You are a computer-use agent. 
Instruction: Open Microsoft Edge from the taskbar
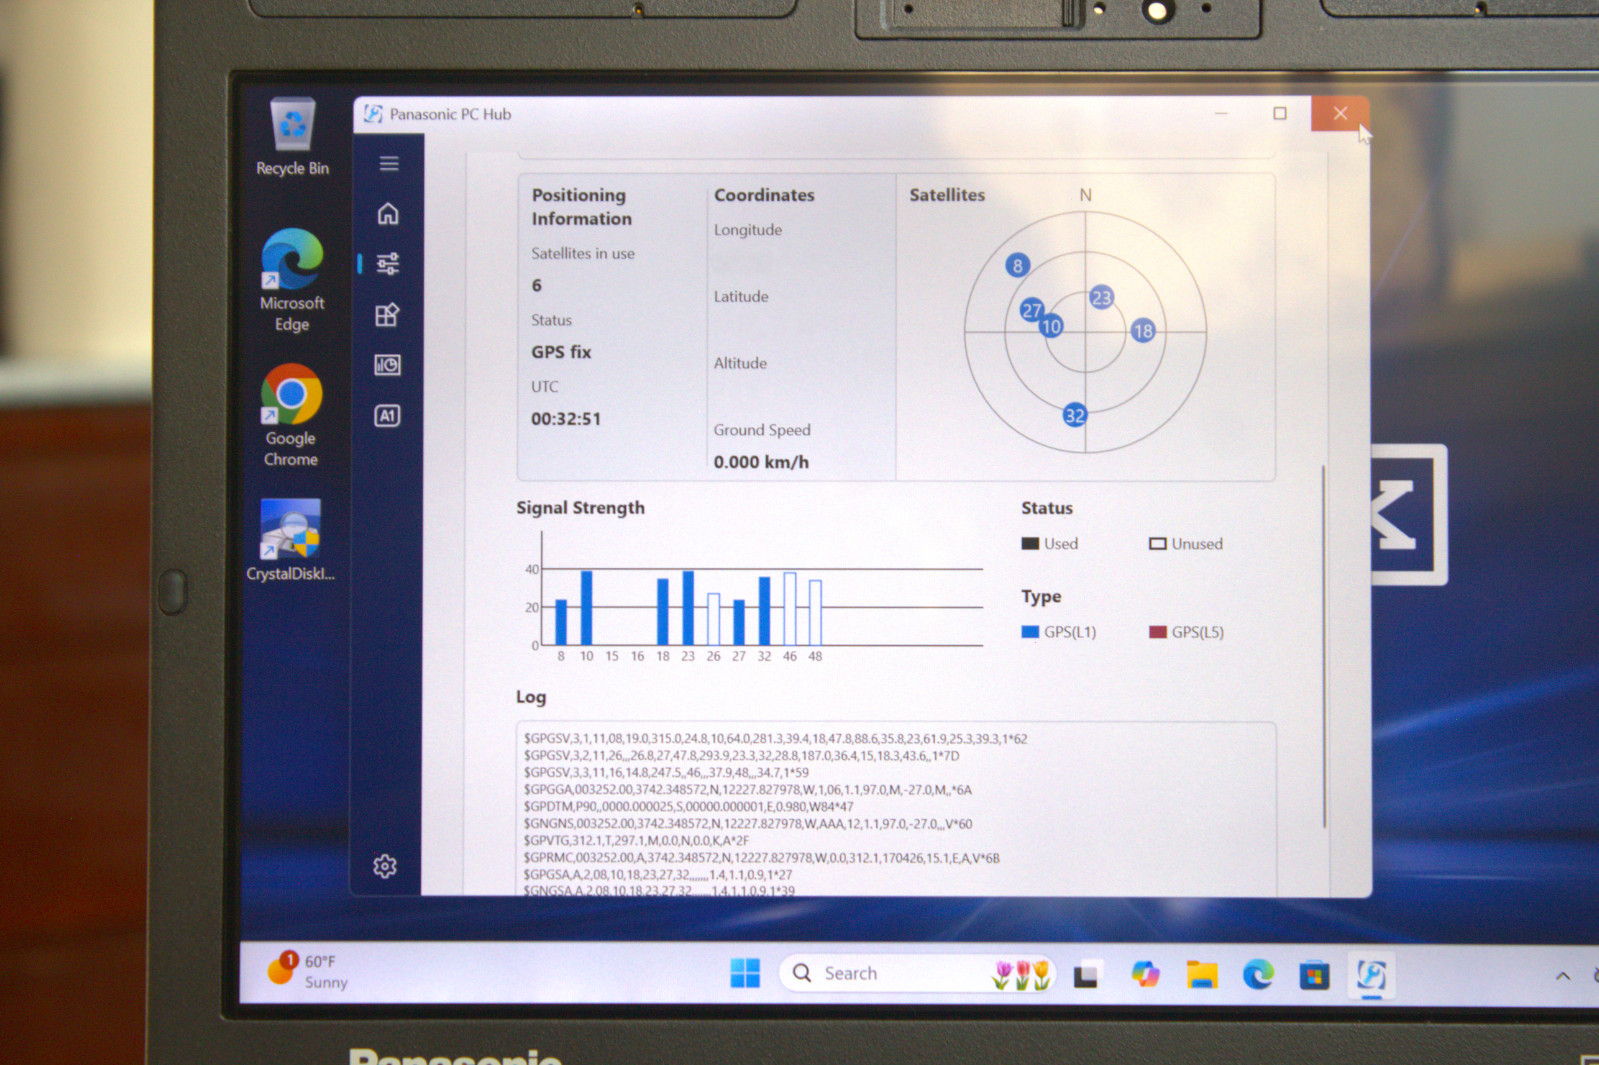pyautogui.click(x=1258, y=974)
